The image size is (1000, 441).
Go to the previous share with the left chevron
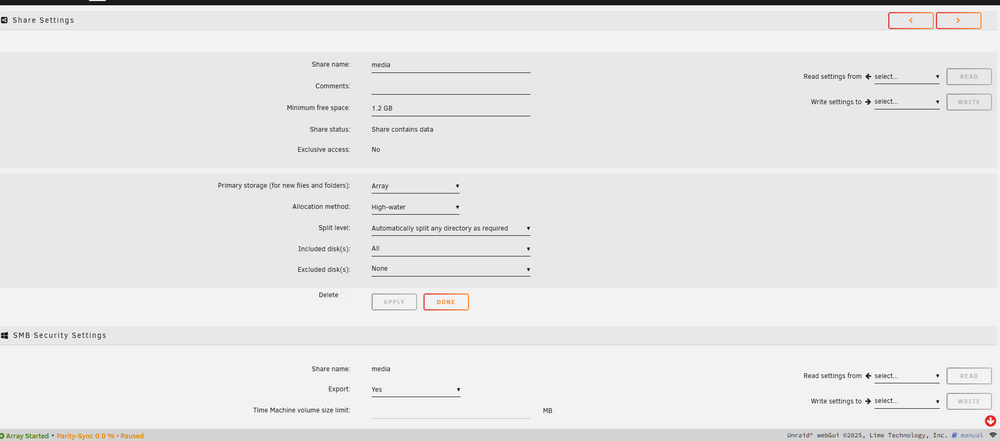[911, 20]
